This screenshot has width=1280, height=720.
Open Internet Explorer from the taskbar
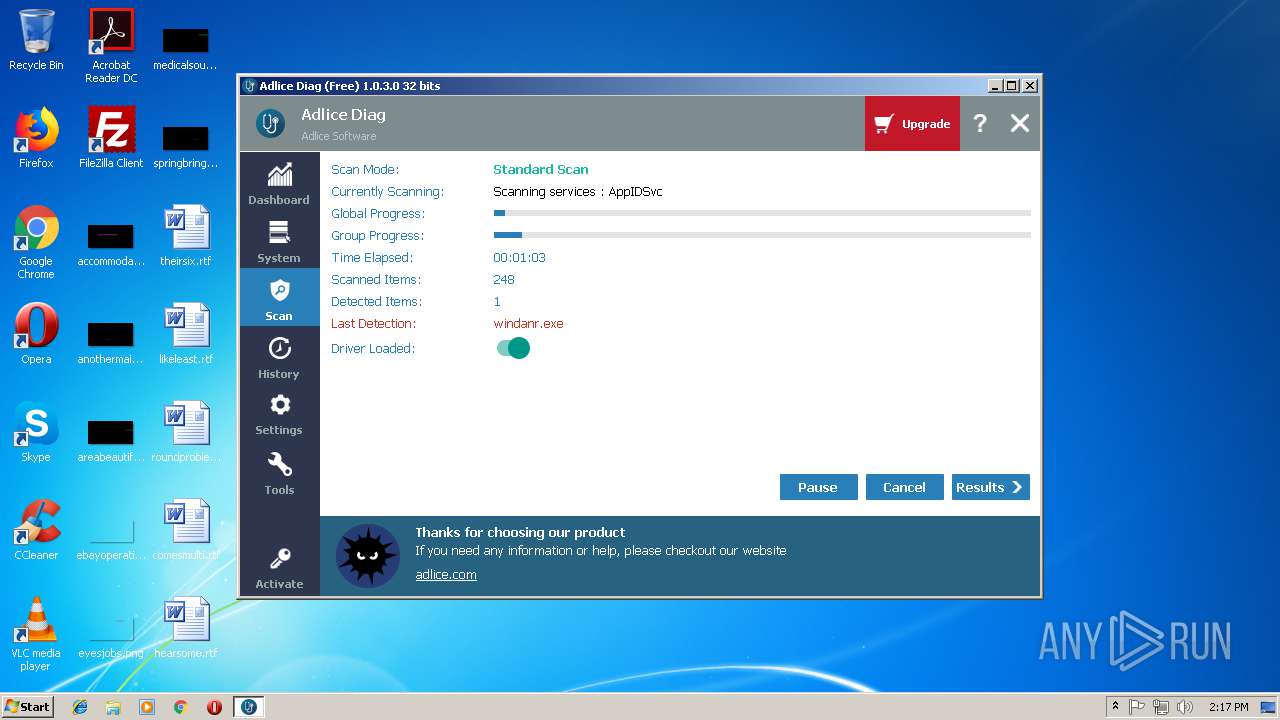click(x=80, y=707)
